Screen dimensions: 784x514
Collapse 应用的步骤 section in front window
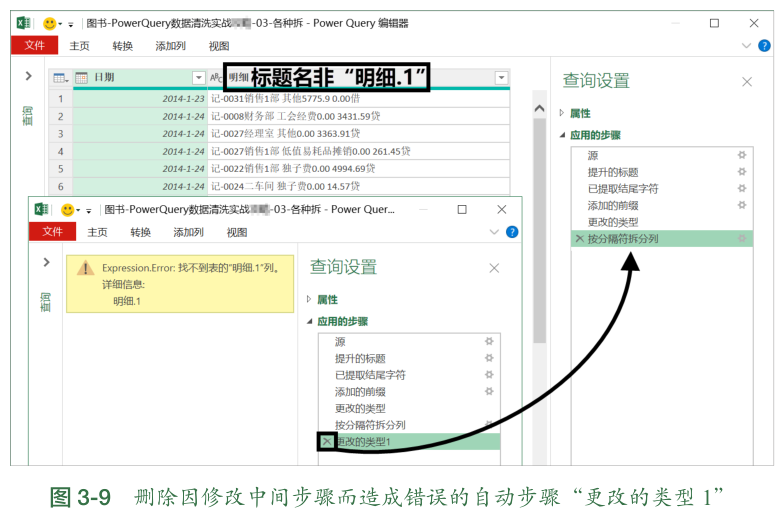pyautogui.click(x=309, y=321)
